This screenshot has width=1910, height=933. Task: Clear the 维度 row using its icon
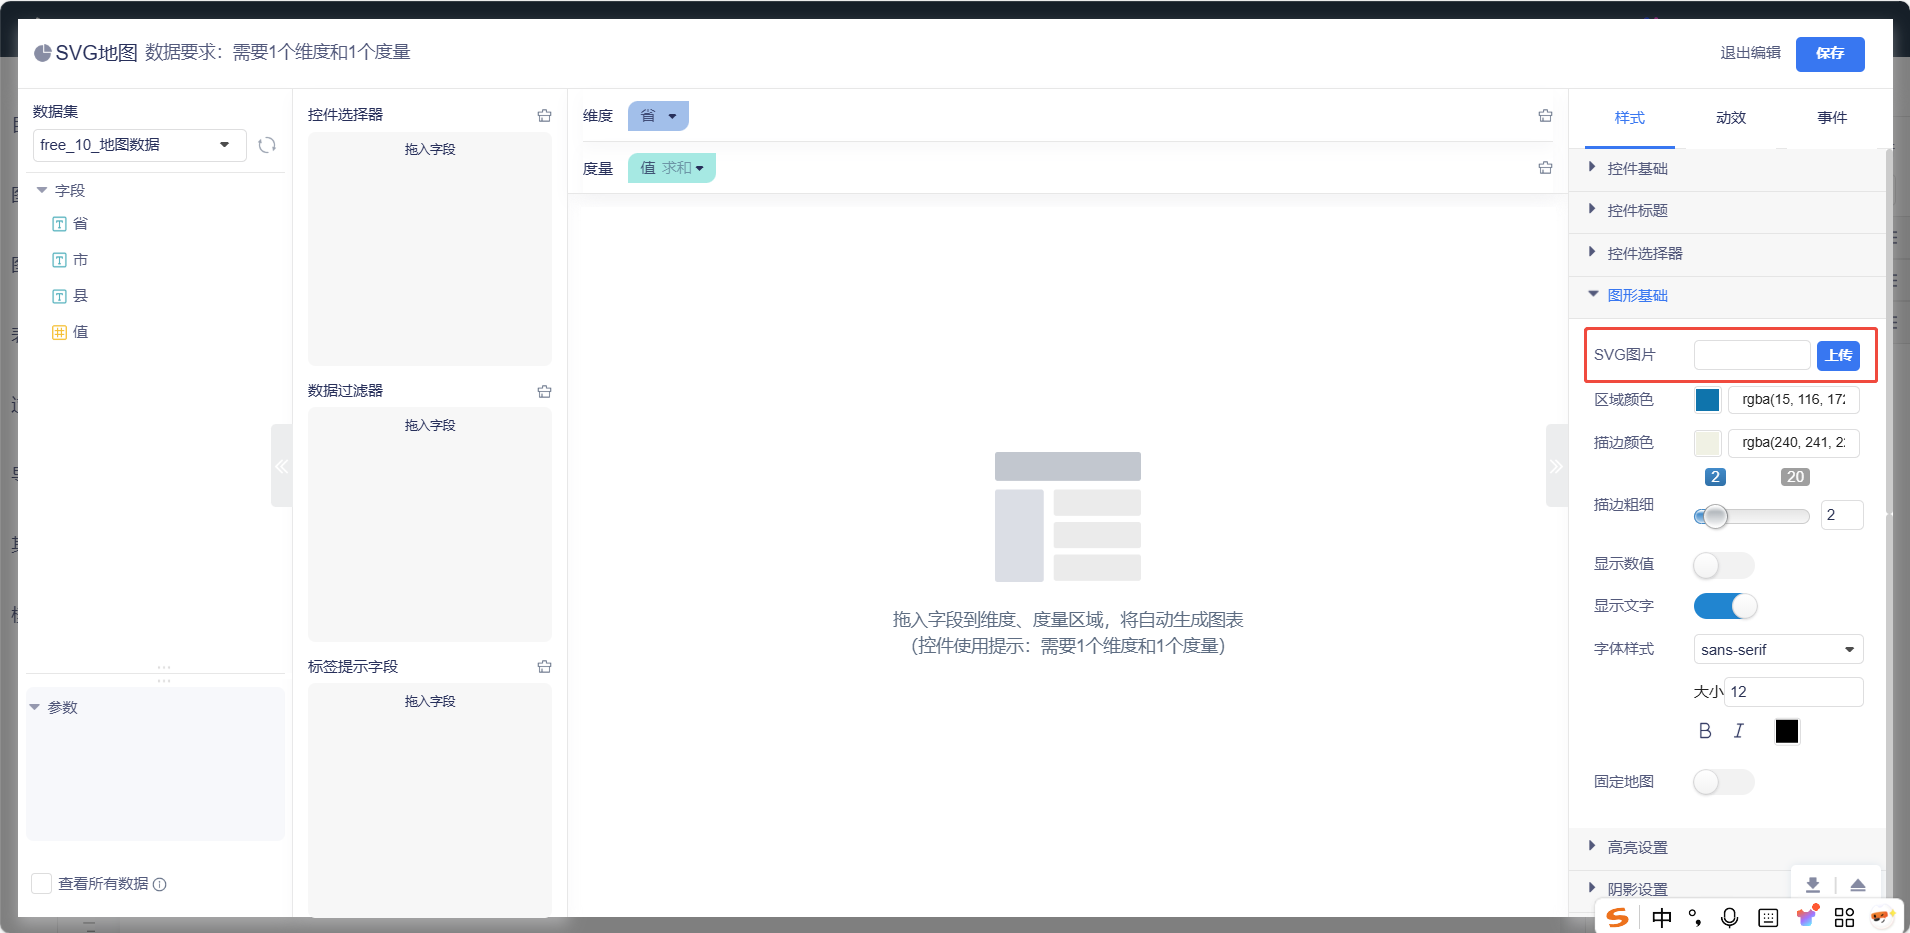[x=1545, y=116]
